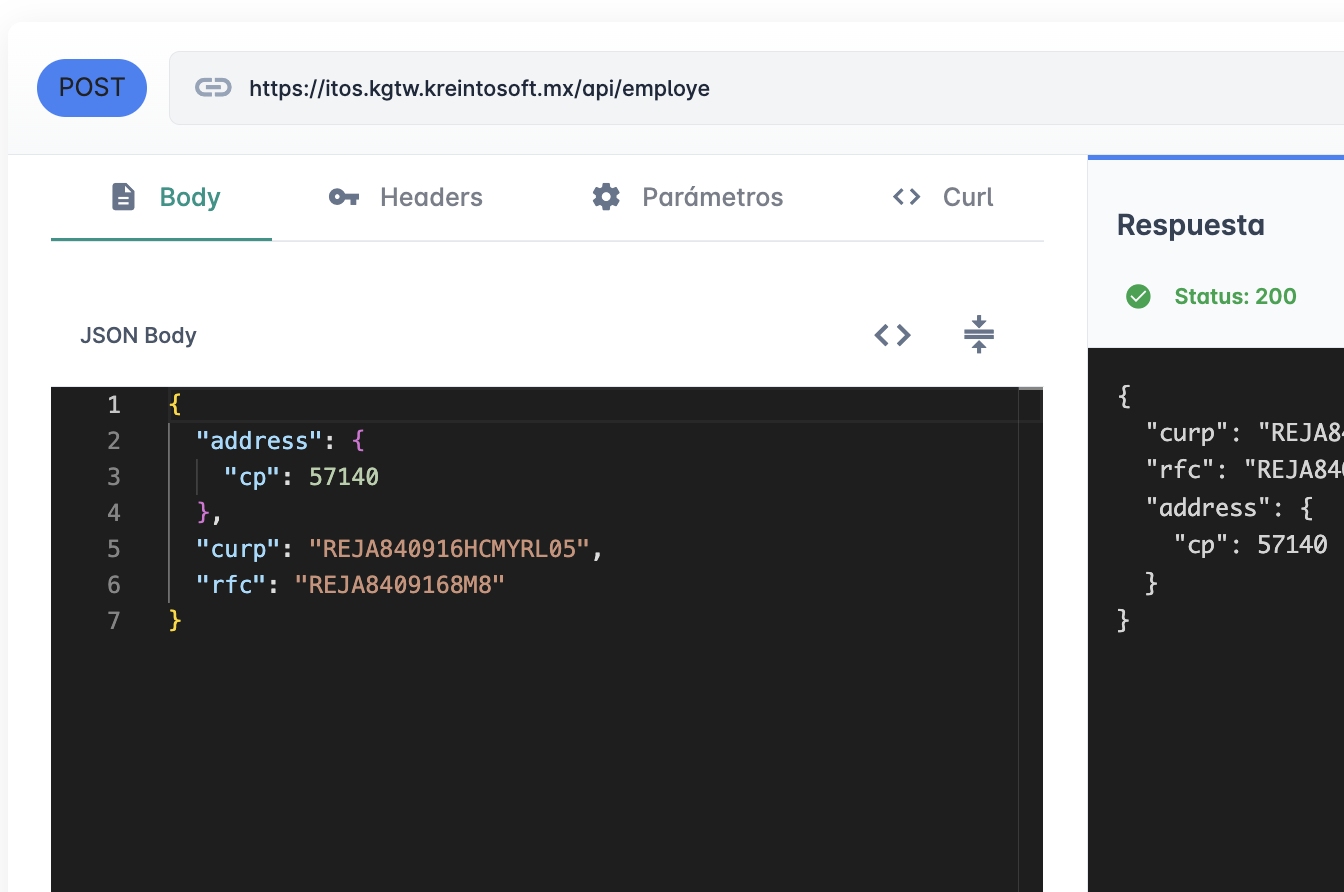The image size is (1344, 892).
Task: Click the document icon on Body tab
Action: [x=123, y=197]
